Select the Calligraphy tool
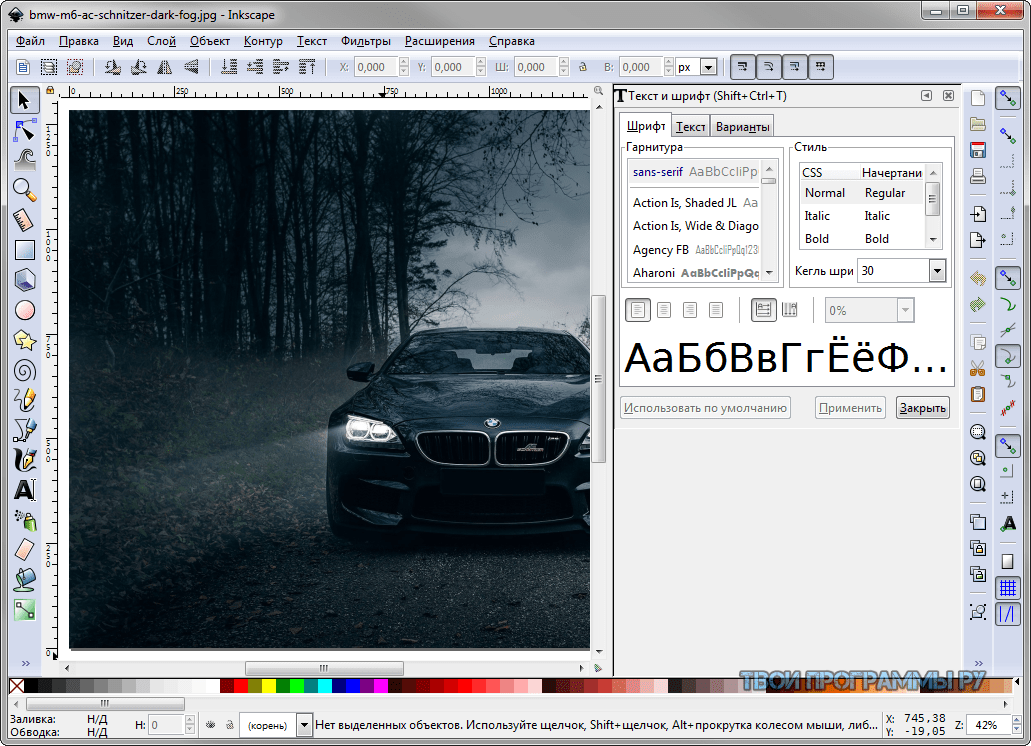The image size is (1031, 746). (x=24, y=459)
